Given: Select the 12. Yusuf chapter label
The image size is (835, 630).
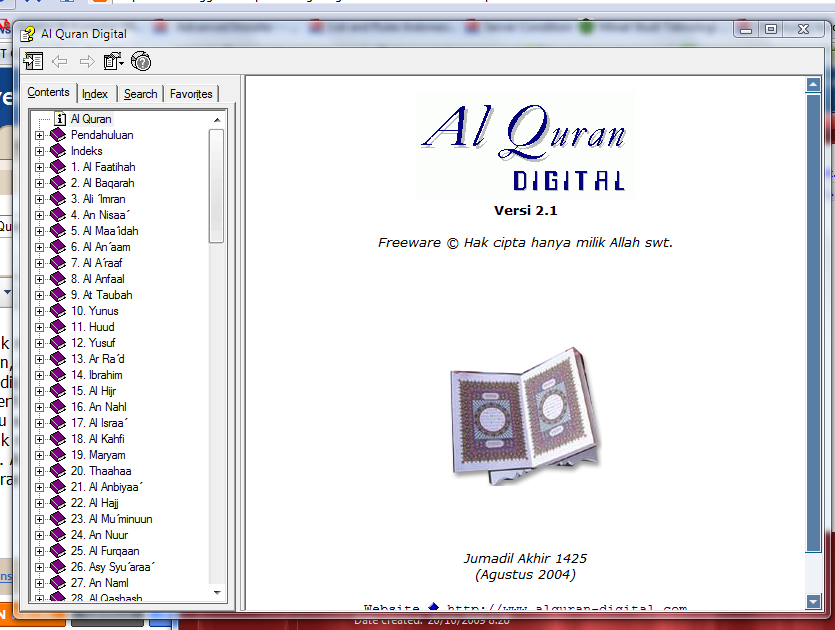Looking at the screenshot, I should tap(93, 342).
